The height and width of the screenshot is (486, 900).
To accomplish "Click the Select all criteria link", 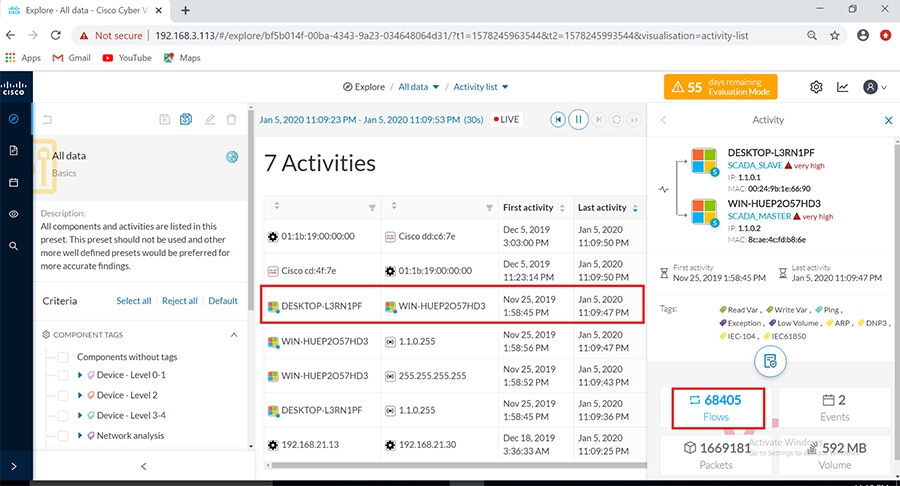I will click(134, 301).
